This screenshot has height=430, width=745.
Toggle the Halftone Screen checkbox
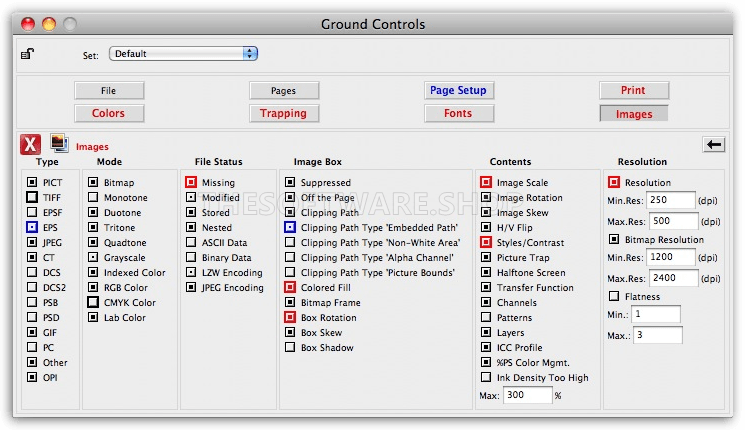click(x=486, y=272)
